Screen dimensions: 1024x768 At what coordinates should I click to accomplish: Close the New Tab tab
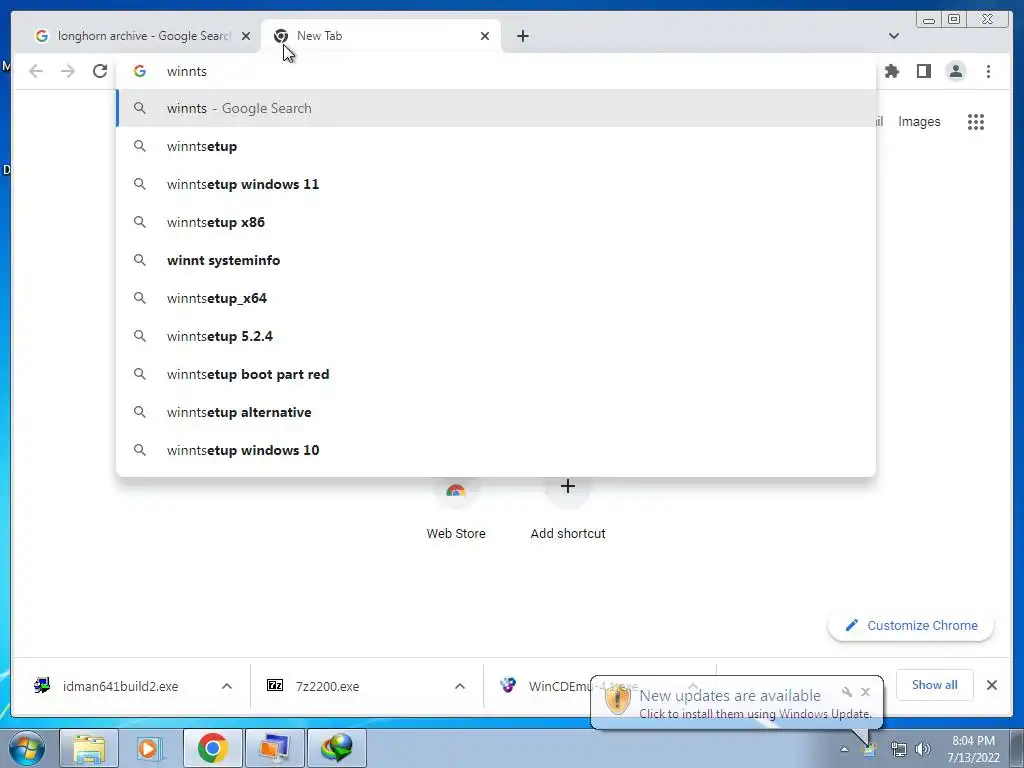tap(485, 36)
